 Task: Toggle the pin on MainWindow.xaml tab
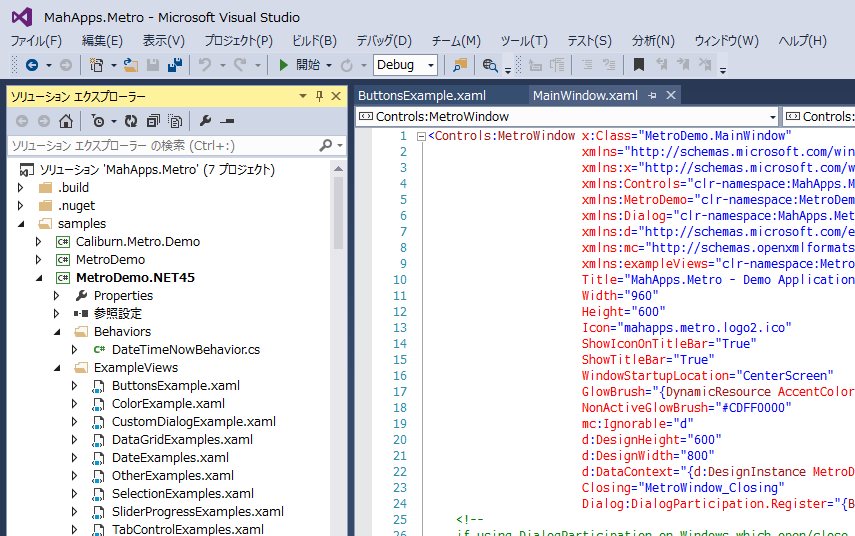point(652,95)
